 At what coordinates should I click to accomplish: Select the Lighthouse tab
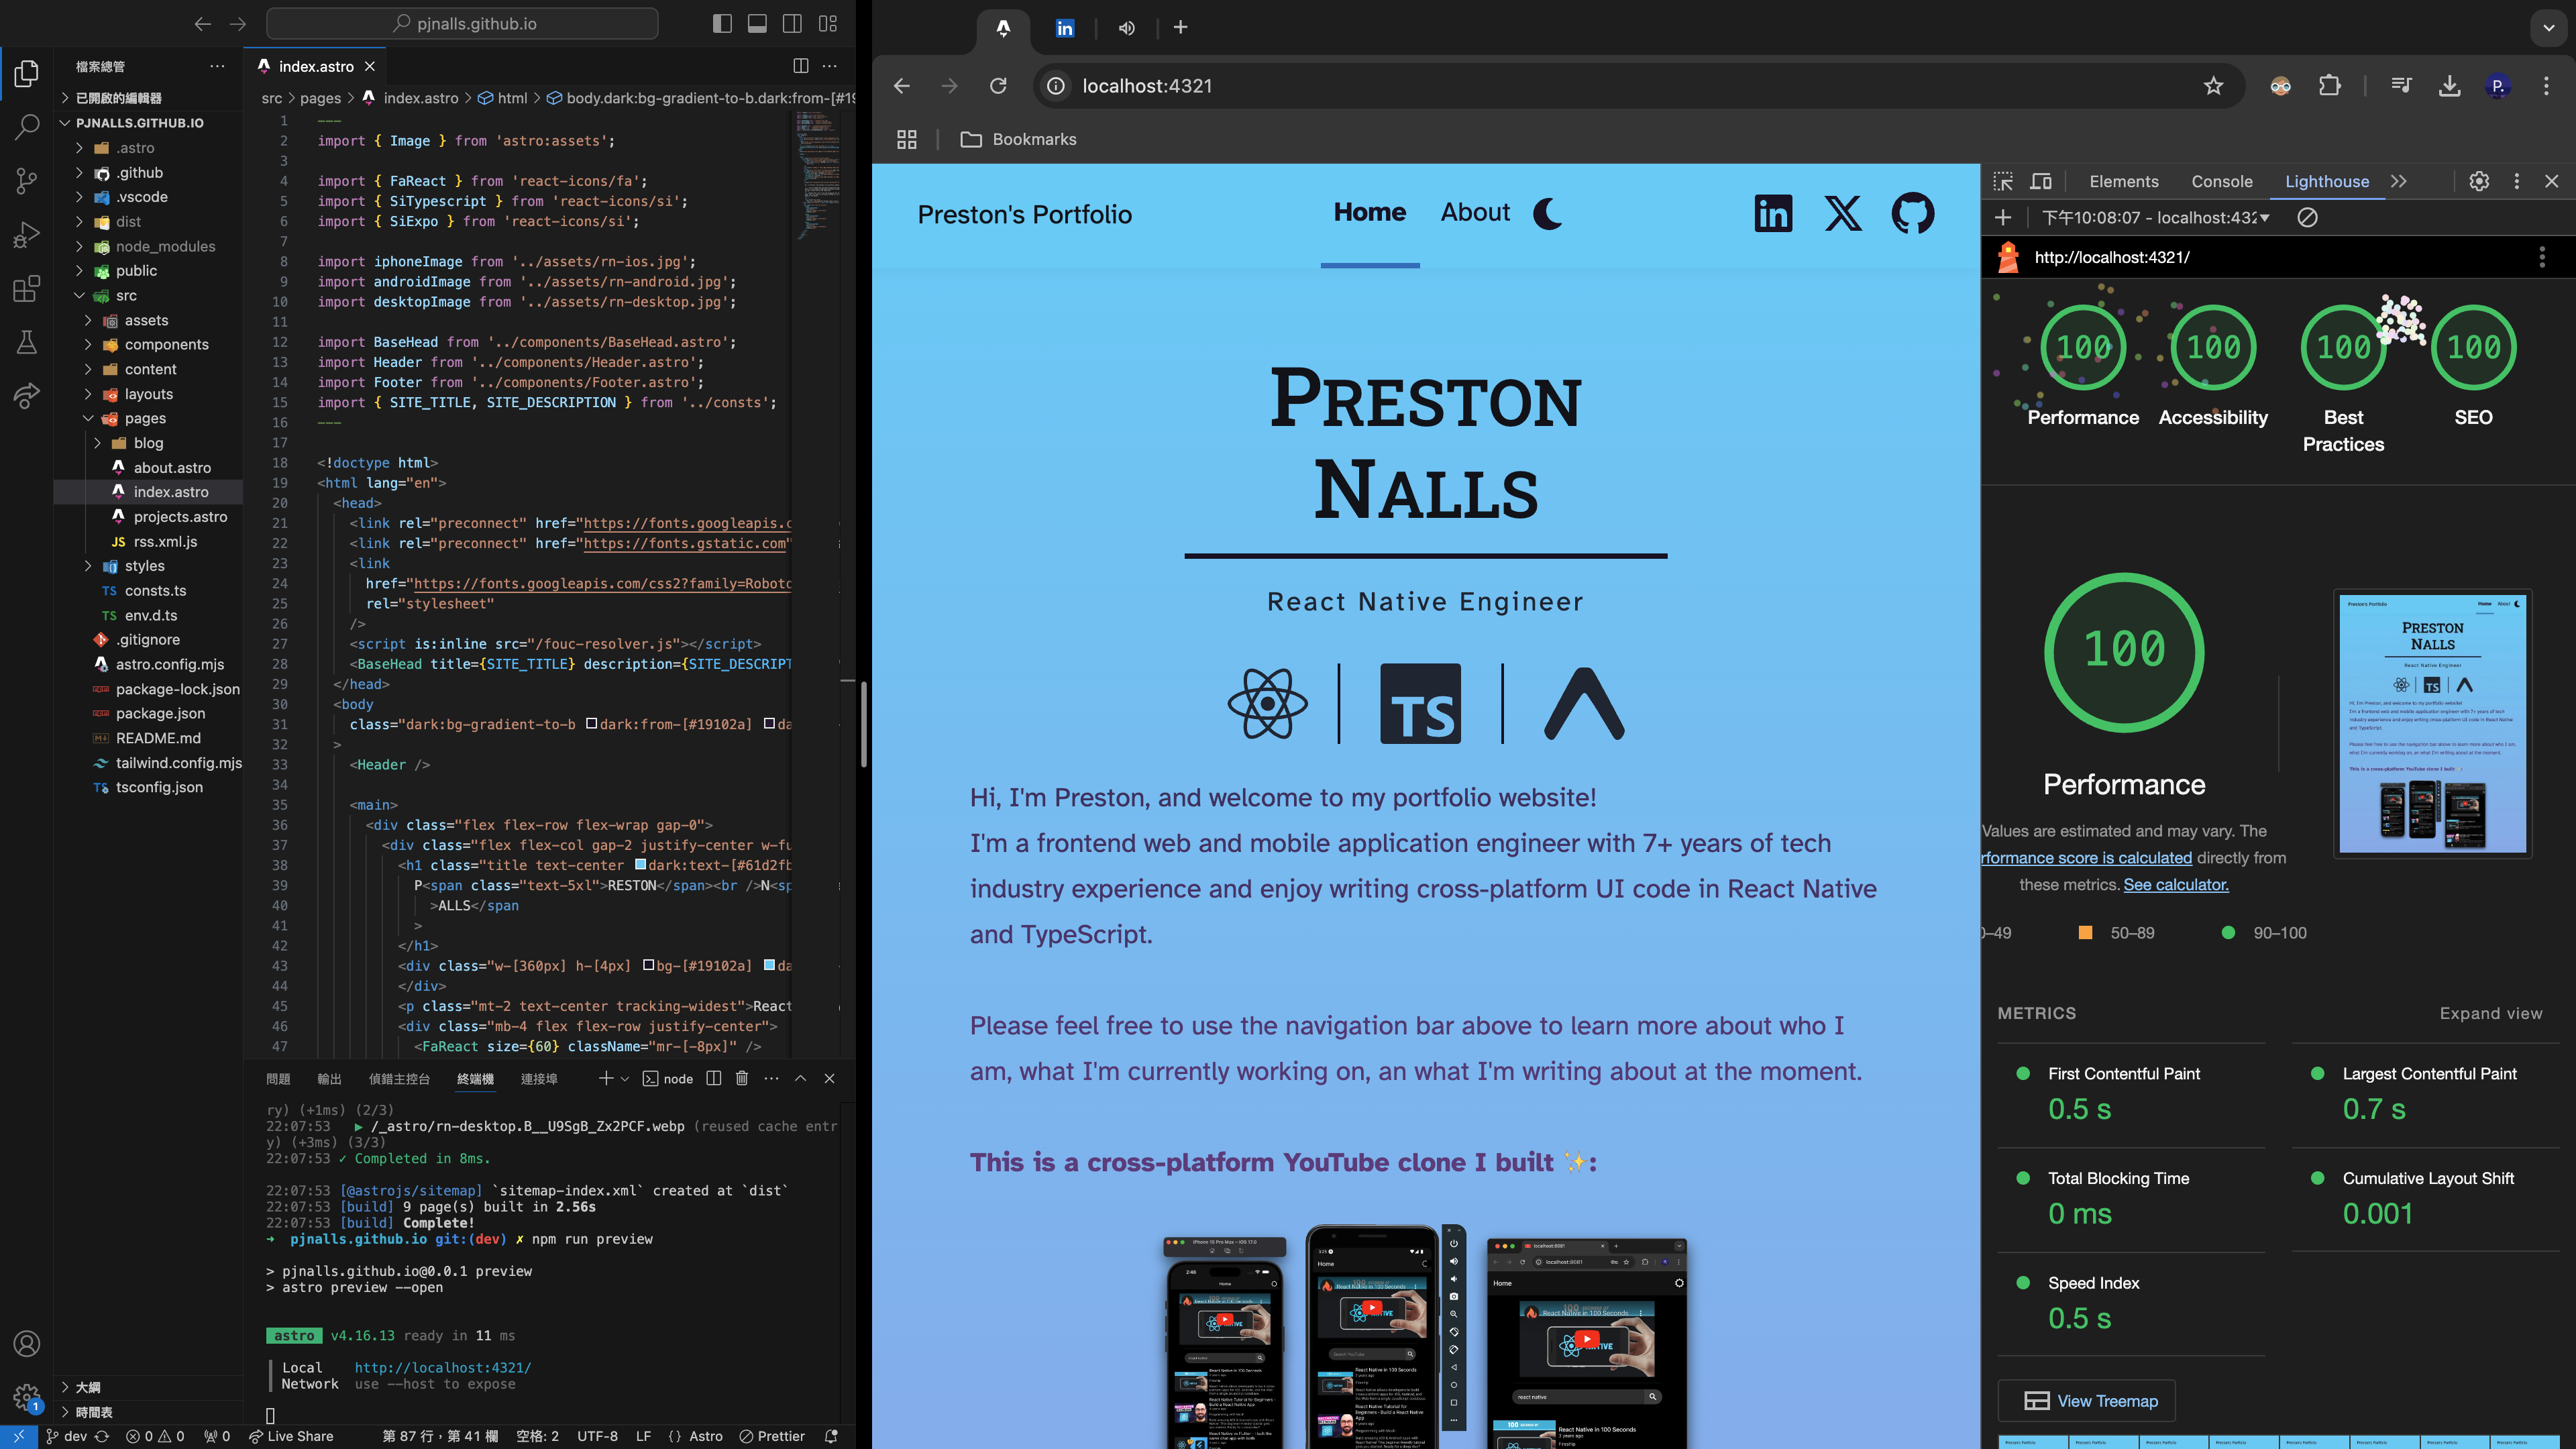(x=2327, y=181)
